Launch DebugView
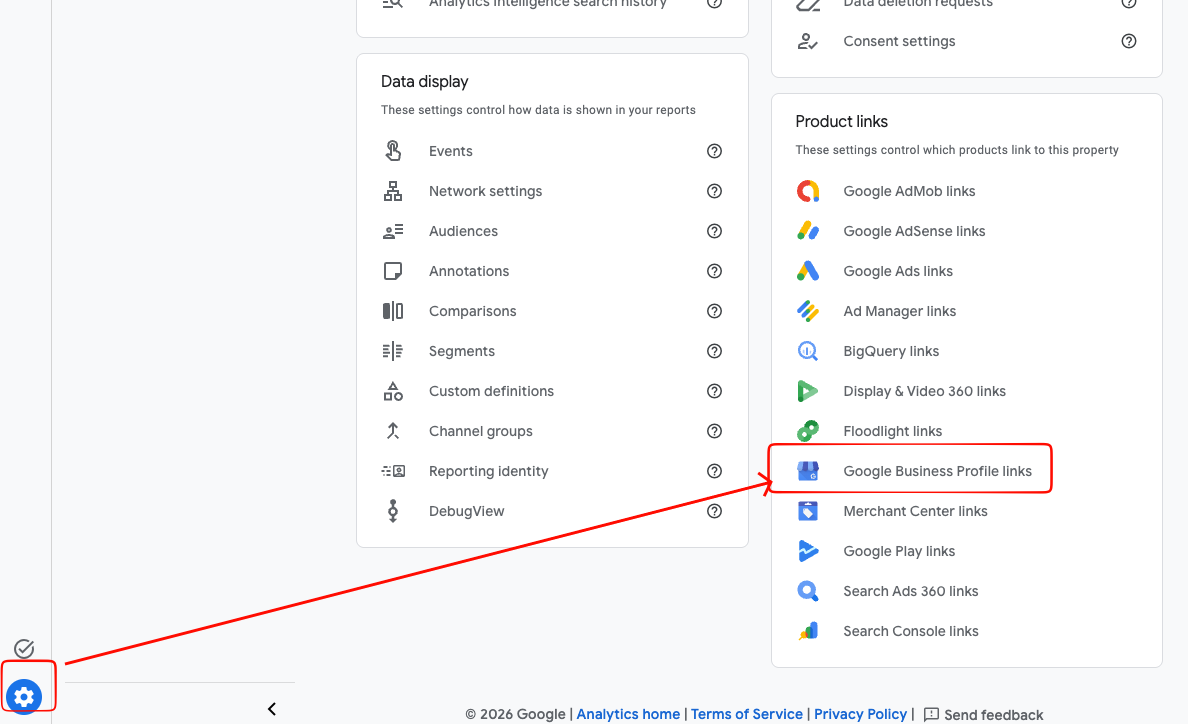The image size is (1188, 724). pos(467,511)
